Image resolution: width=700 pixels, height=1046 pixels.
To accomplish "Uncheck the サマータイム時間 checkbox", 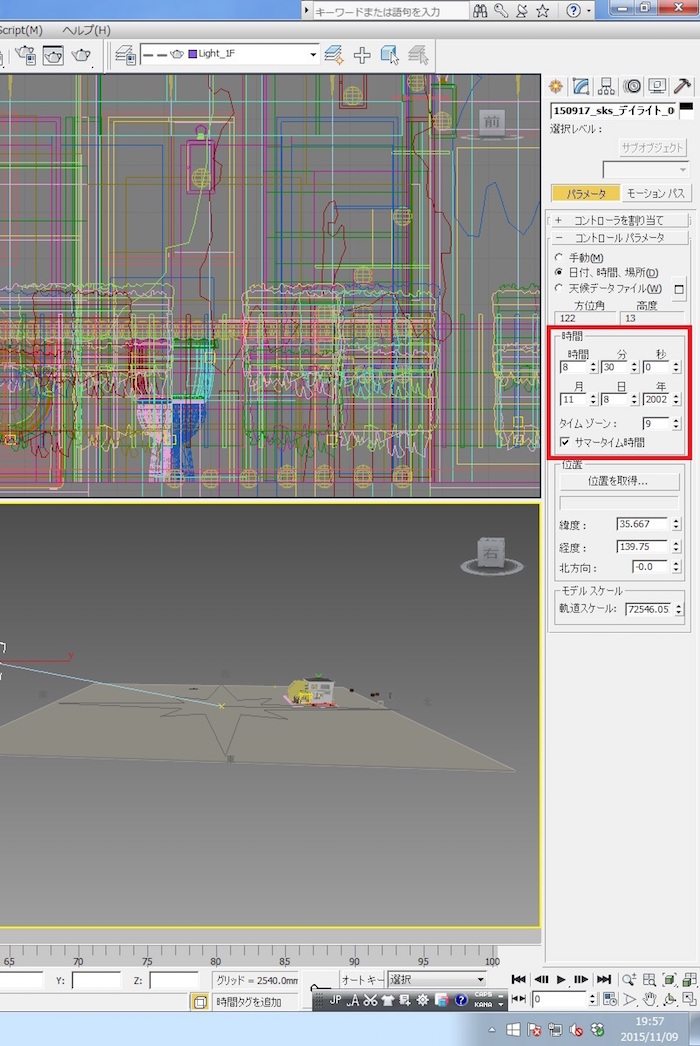I will [x=565, y=441].
